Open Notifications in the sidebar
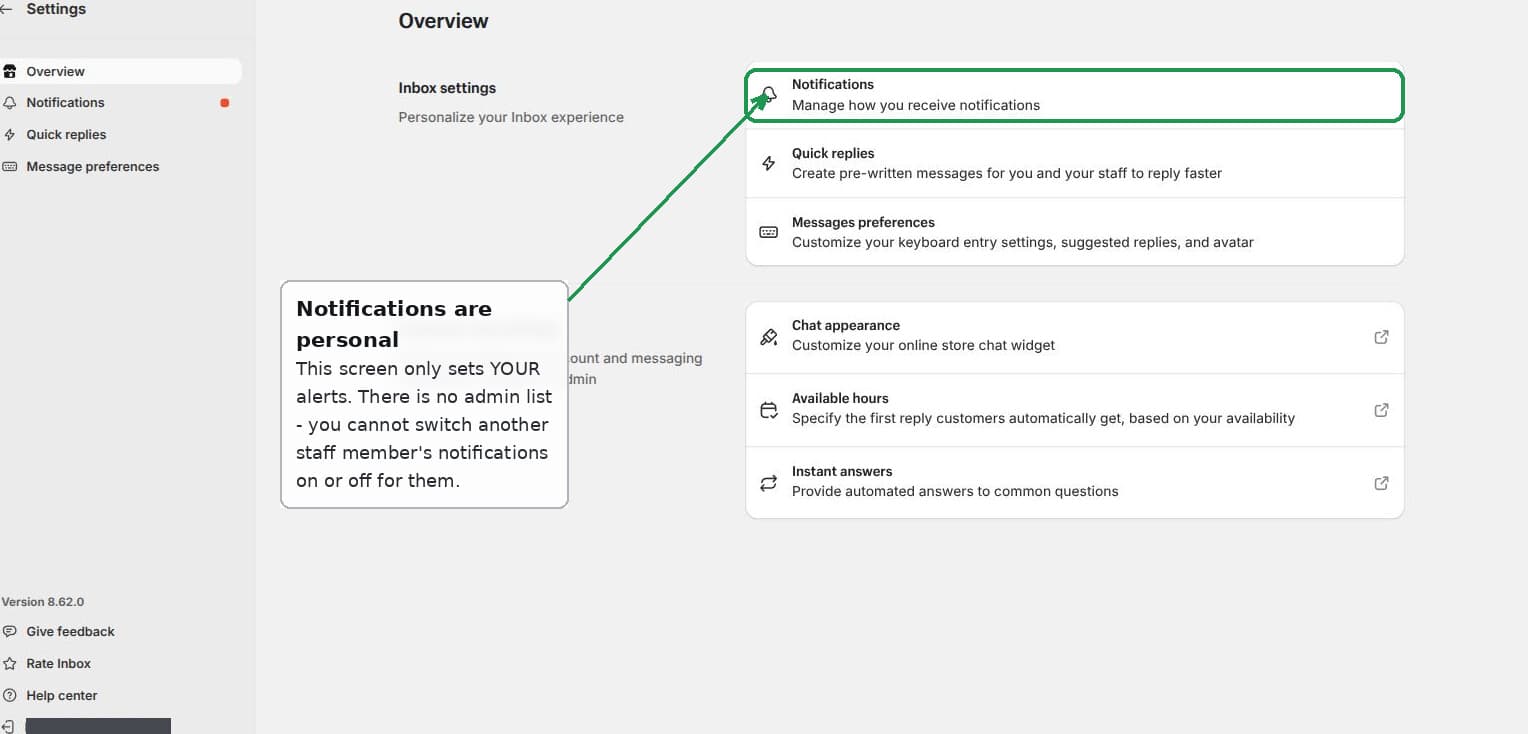 [120, 103]
